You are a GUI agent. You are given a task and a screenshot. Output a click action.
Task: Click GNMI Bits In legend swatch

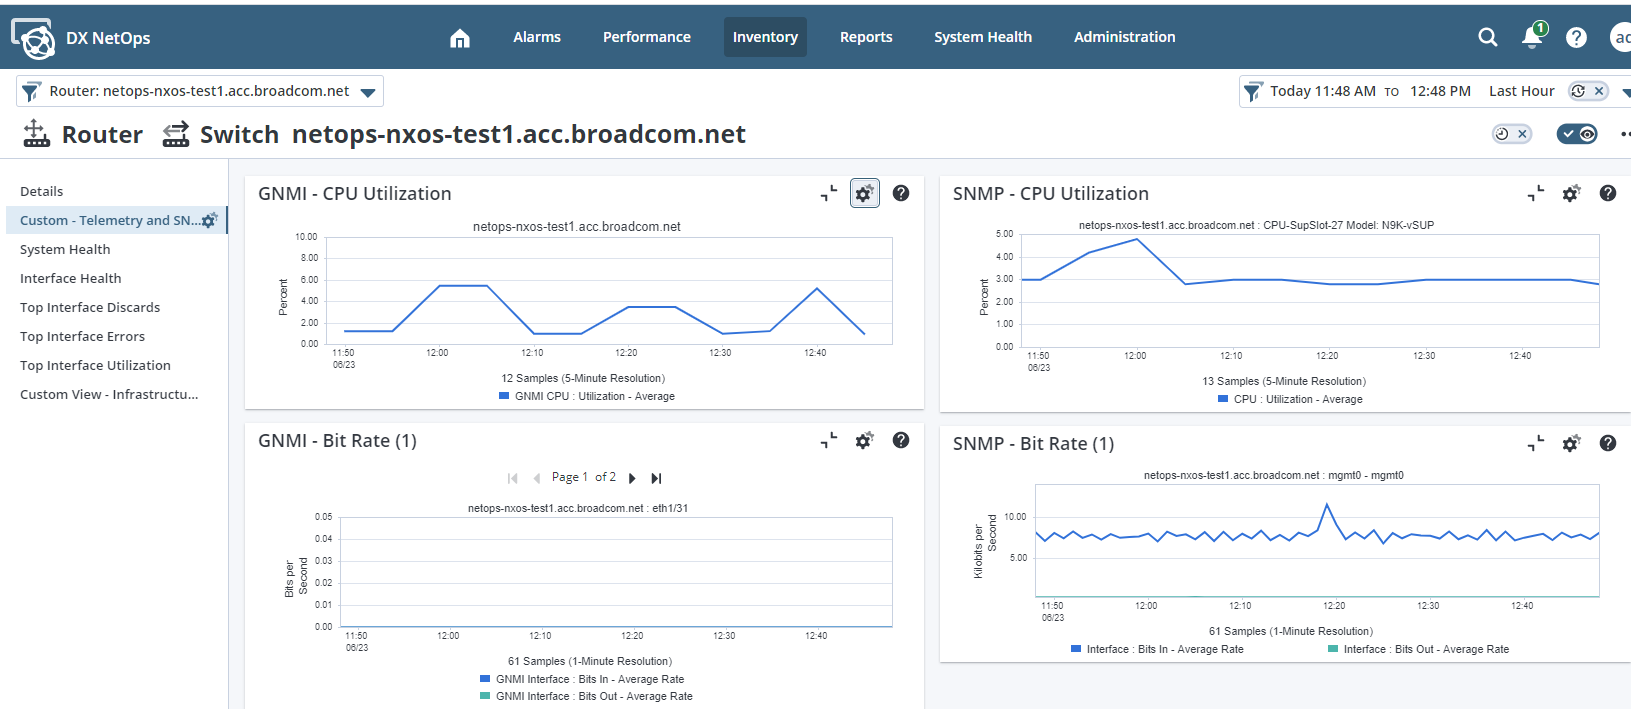coord(485,679)
